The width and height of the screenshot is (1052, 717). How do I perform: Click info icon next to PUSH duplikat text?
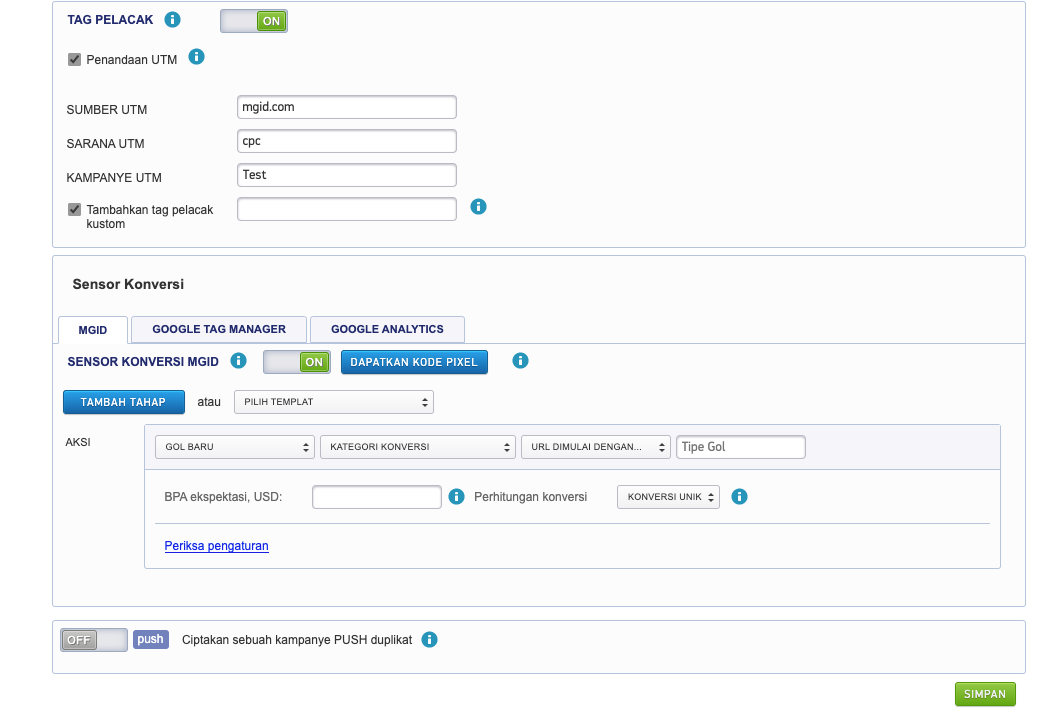point(429,640)
